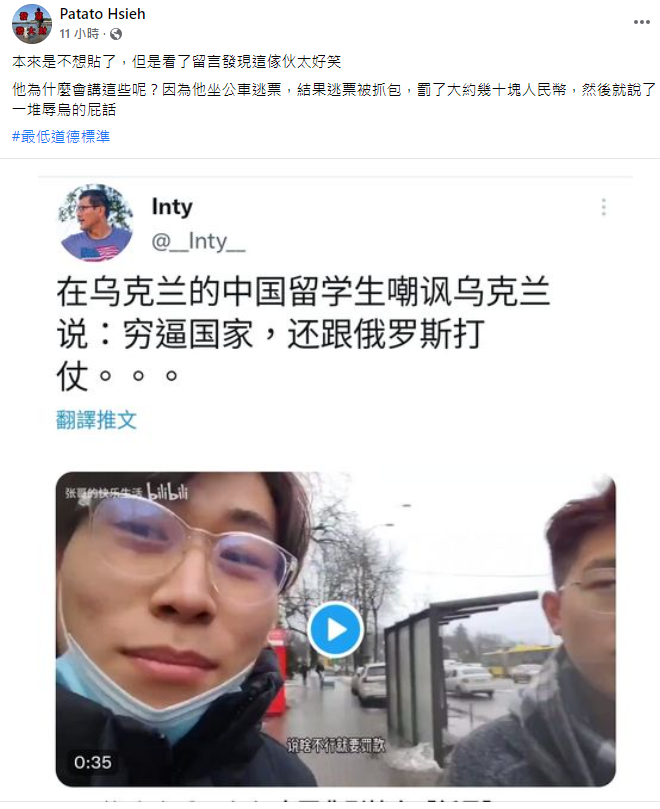The height and width of the screenshot is (809, 660).
Task: Click the Inty display name
Action: tap(172, 207)
